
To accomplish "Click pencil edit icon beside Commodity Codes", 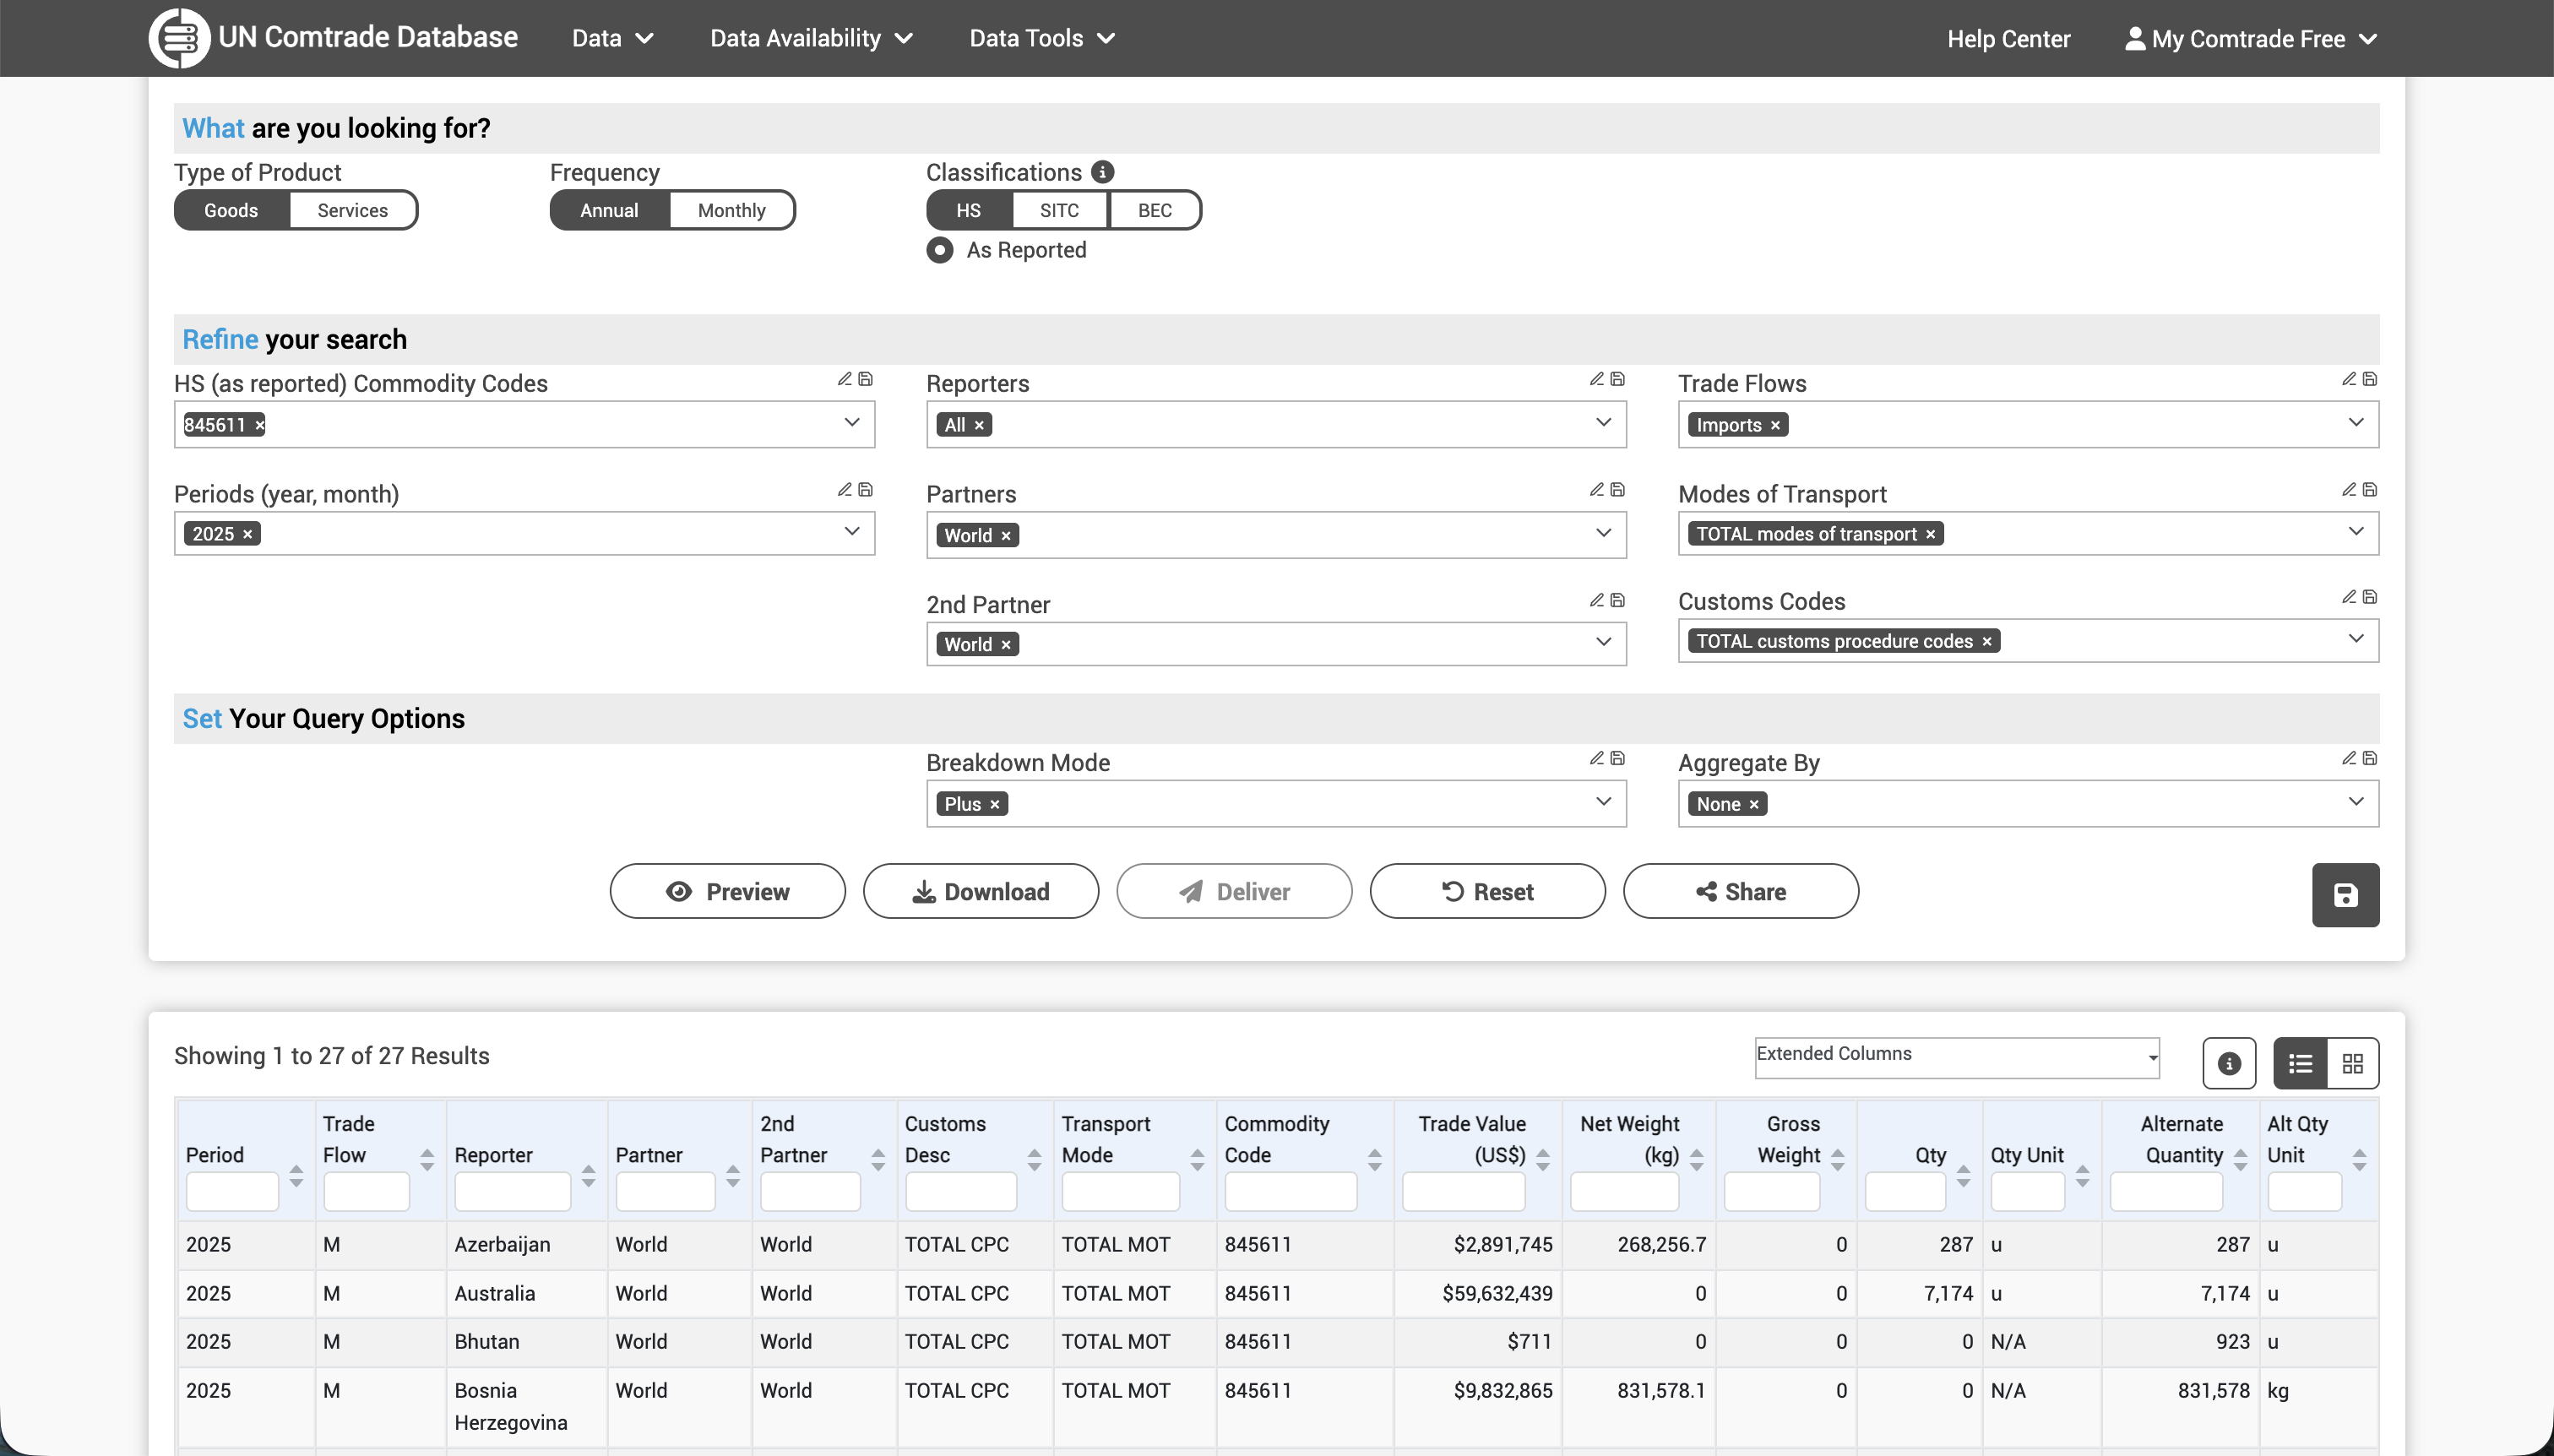I will 844,379.
